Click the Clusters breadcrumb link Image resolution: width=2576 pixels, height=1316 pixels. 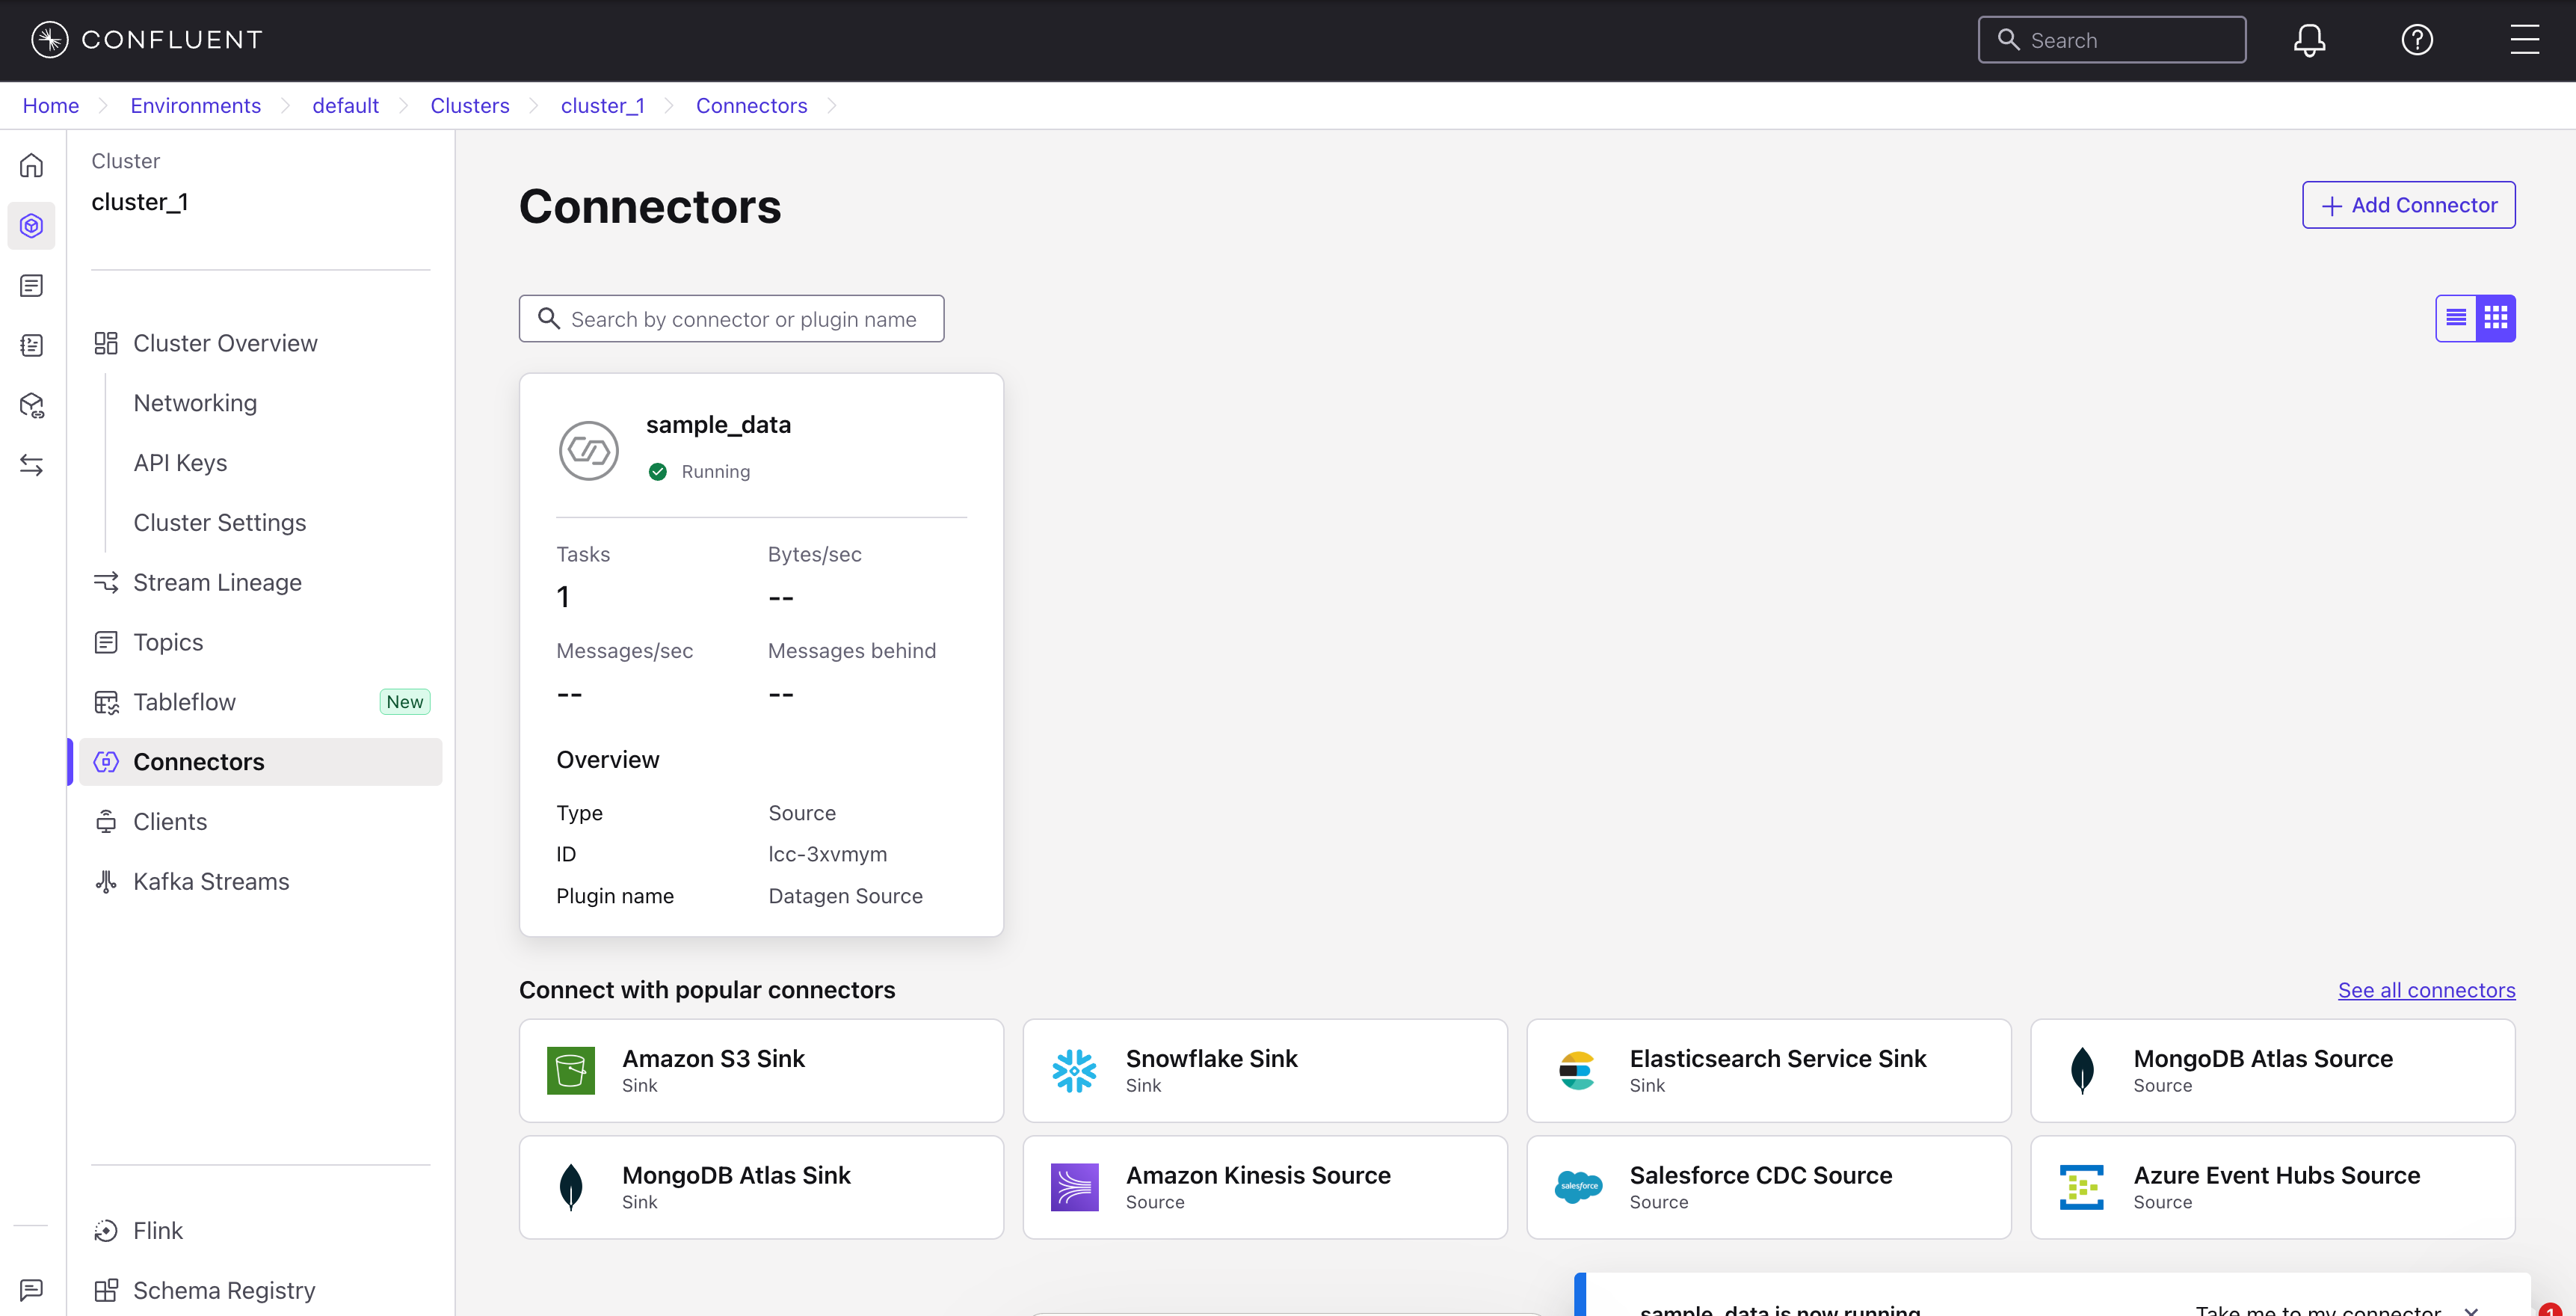[469, 106]
